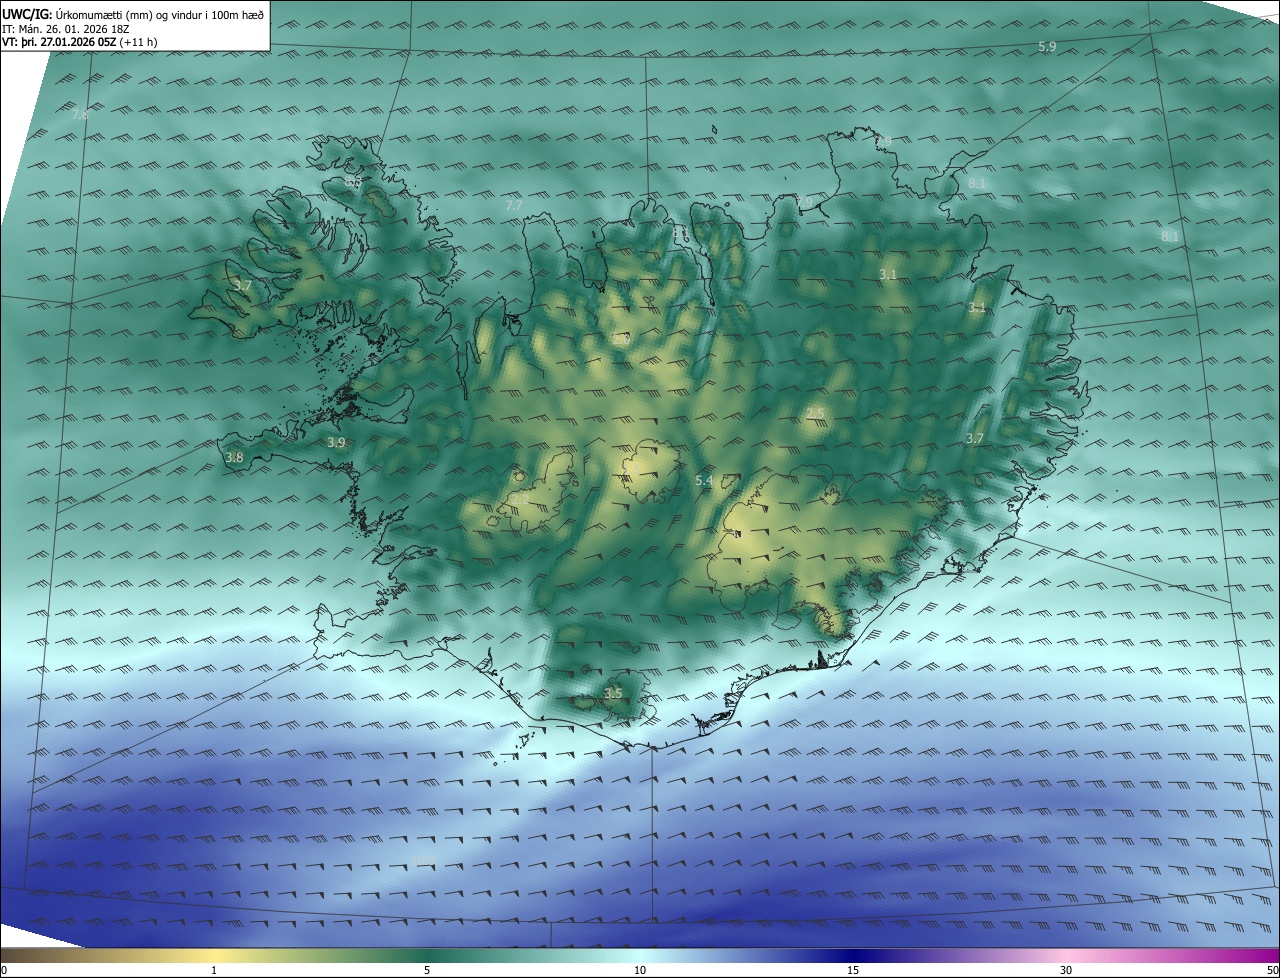The width and height of the screenshot is (1280, 978).
Task: Click the title line 'UWC/IG: Úrkomumætti (mm) og vindur'
Action: pyautogui.click(x=133, y=14)
